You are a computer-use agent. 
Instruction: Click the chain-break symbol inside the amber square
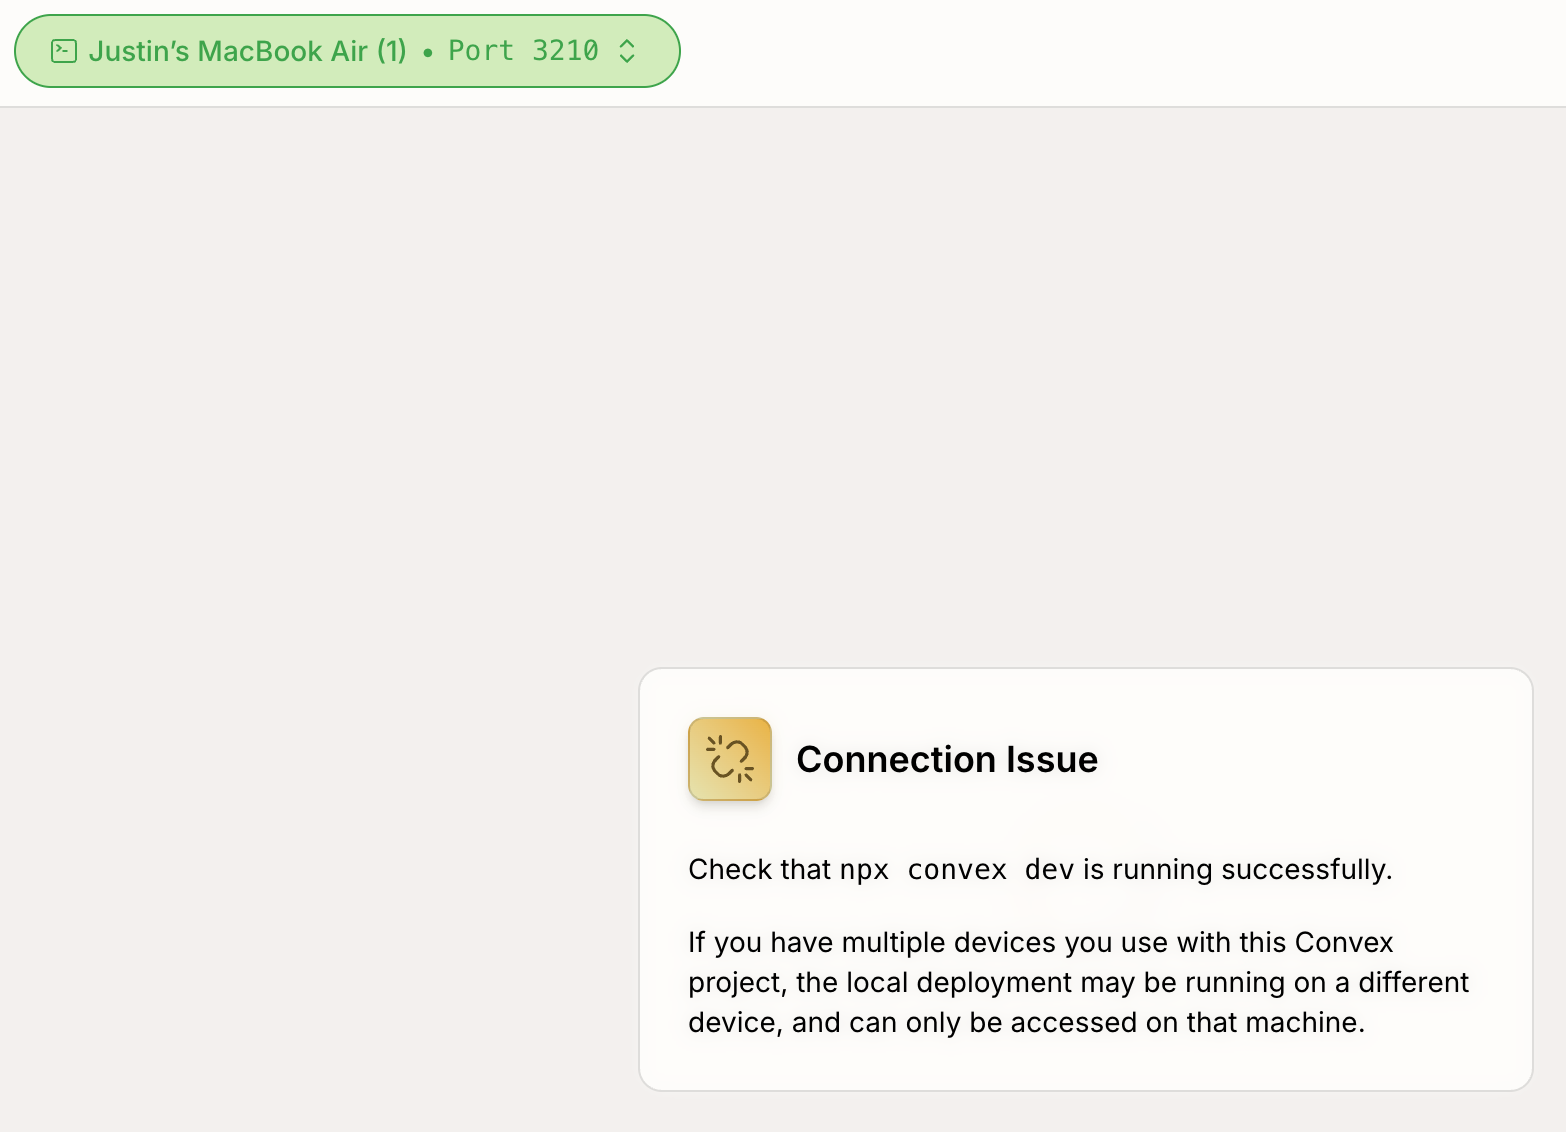click(730, 759)
